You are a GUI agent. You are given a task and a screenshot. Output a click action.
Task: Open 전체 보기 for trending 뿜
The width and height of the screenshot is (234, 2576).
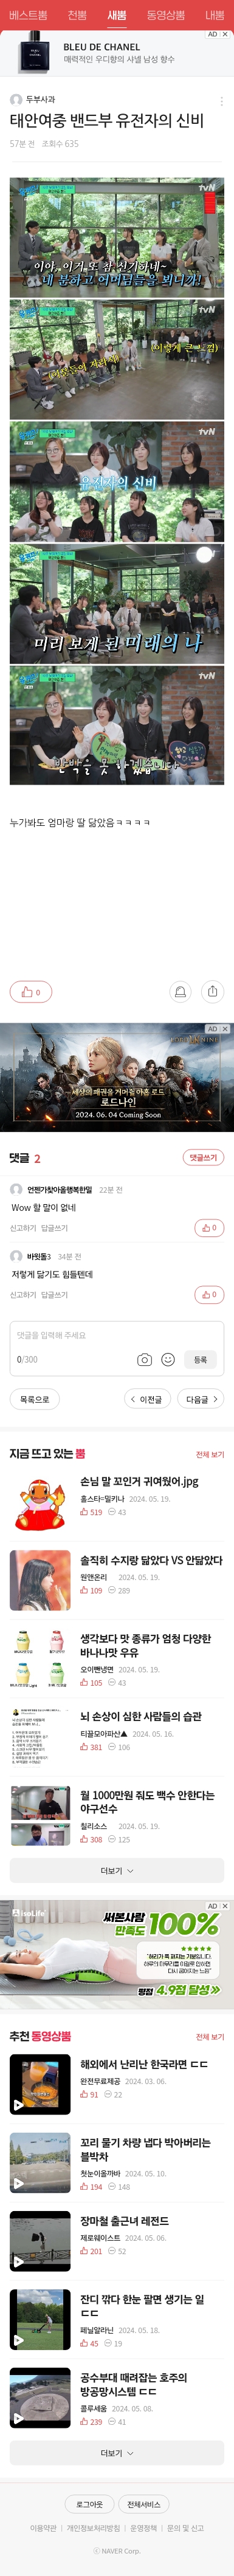[x=210, y=1454]
